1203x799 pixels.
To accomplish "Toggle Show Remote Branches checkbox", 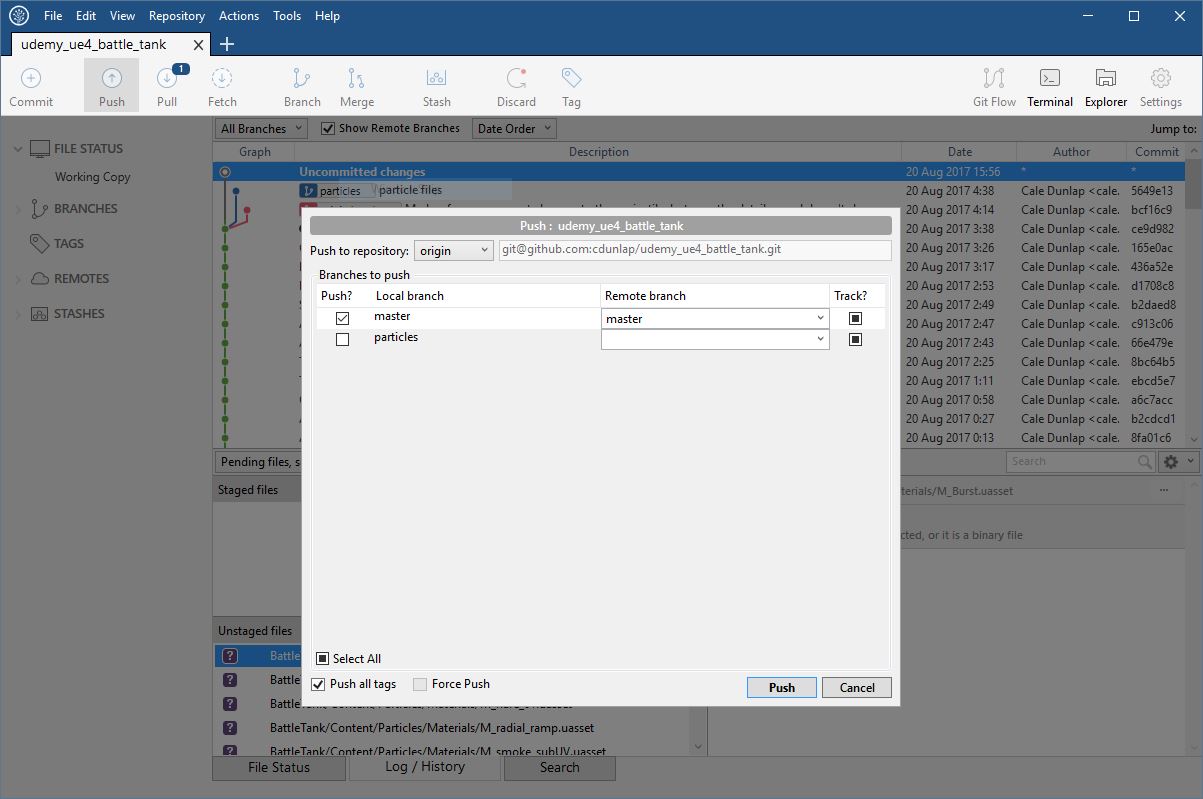I will pyautogui.click(x=327, y=128).
